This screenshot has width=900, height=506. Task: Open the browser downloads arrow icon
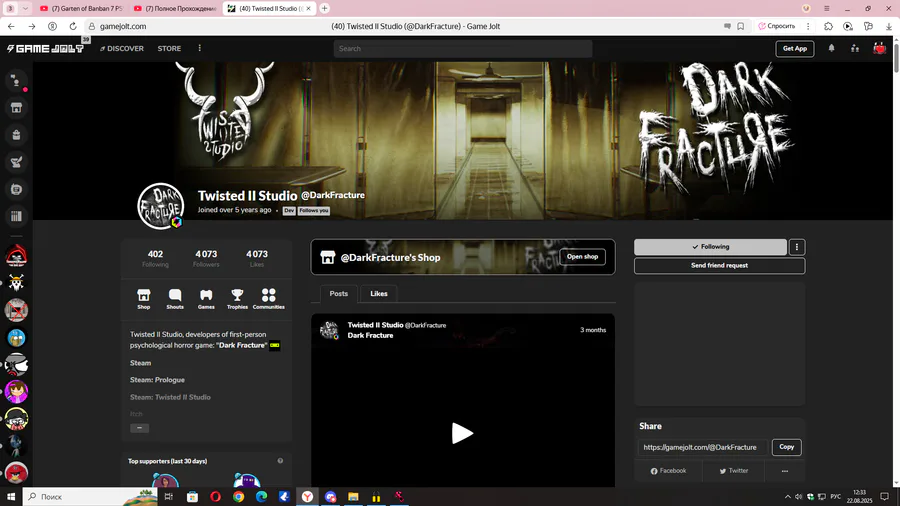click(x=889, y=26)
